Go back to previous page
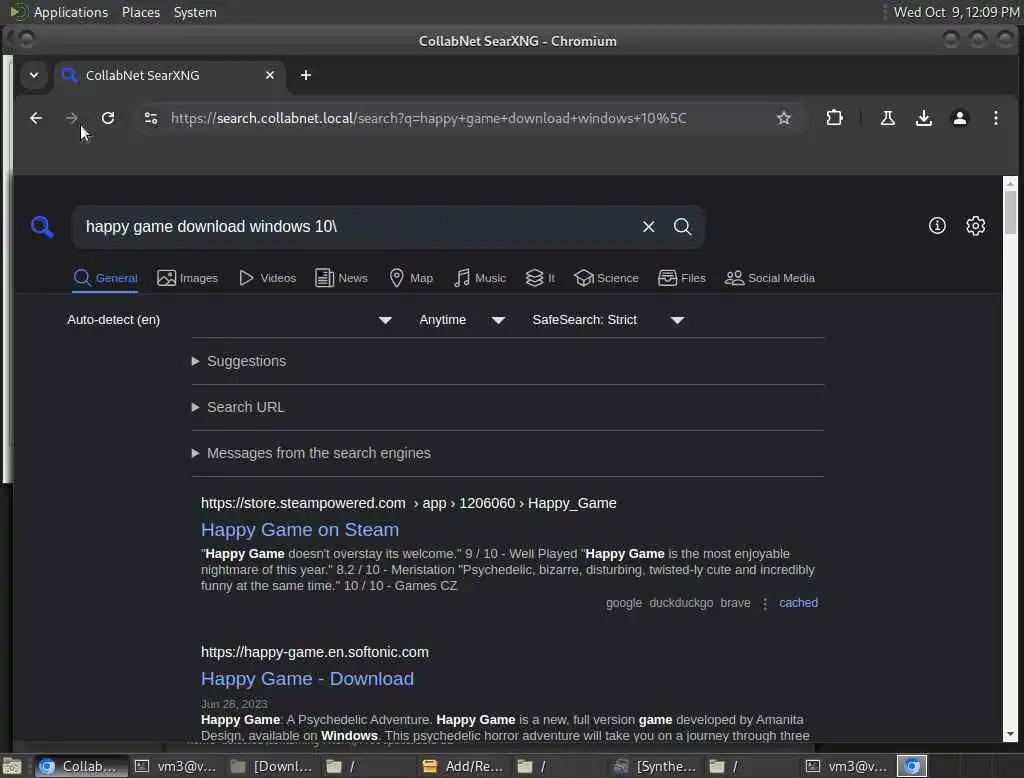The width and height of the screenshot is (1024, 778). pyautogui.click(x=36, y=118)
